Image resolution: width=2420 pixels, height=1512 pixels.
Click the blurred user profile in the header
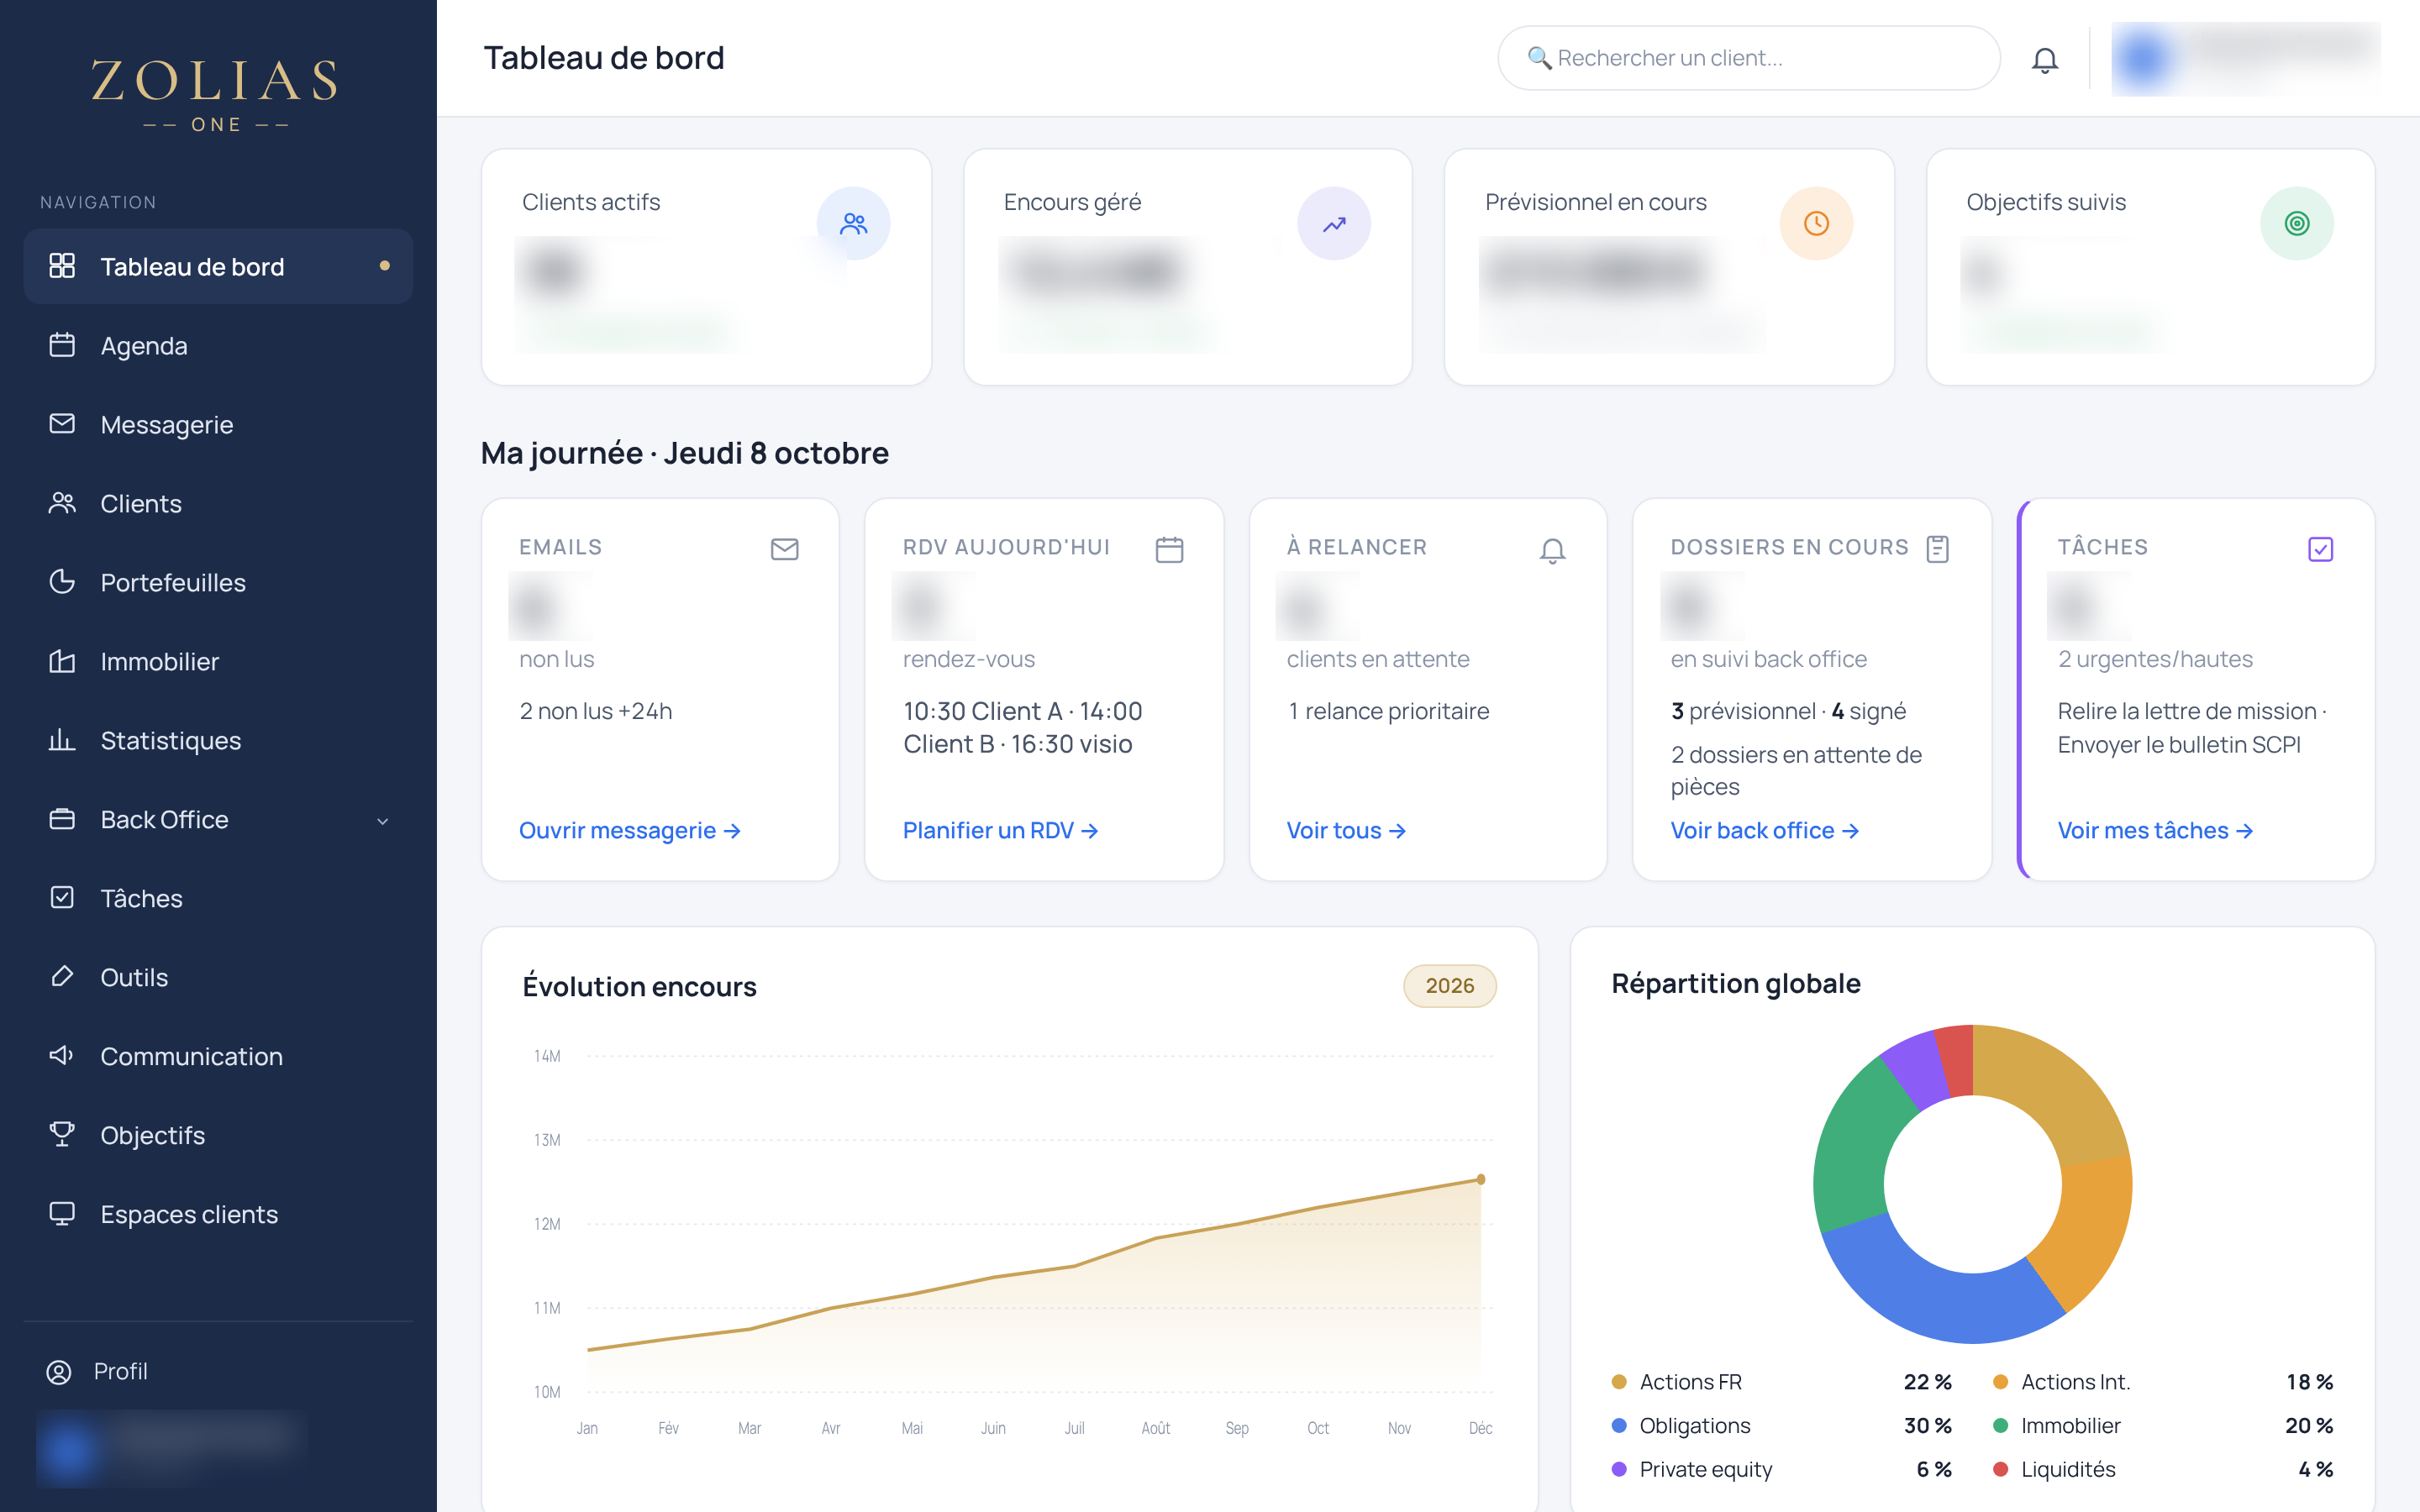pos(2246,59)
